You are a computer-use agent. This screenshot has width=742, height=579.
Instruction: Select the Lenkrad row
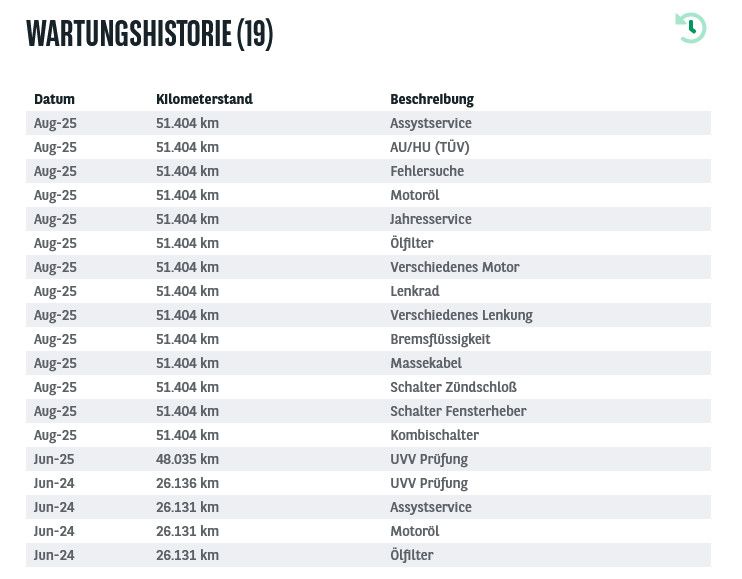[x=414, y=291]
